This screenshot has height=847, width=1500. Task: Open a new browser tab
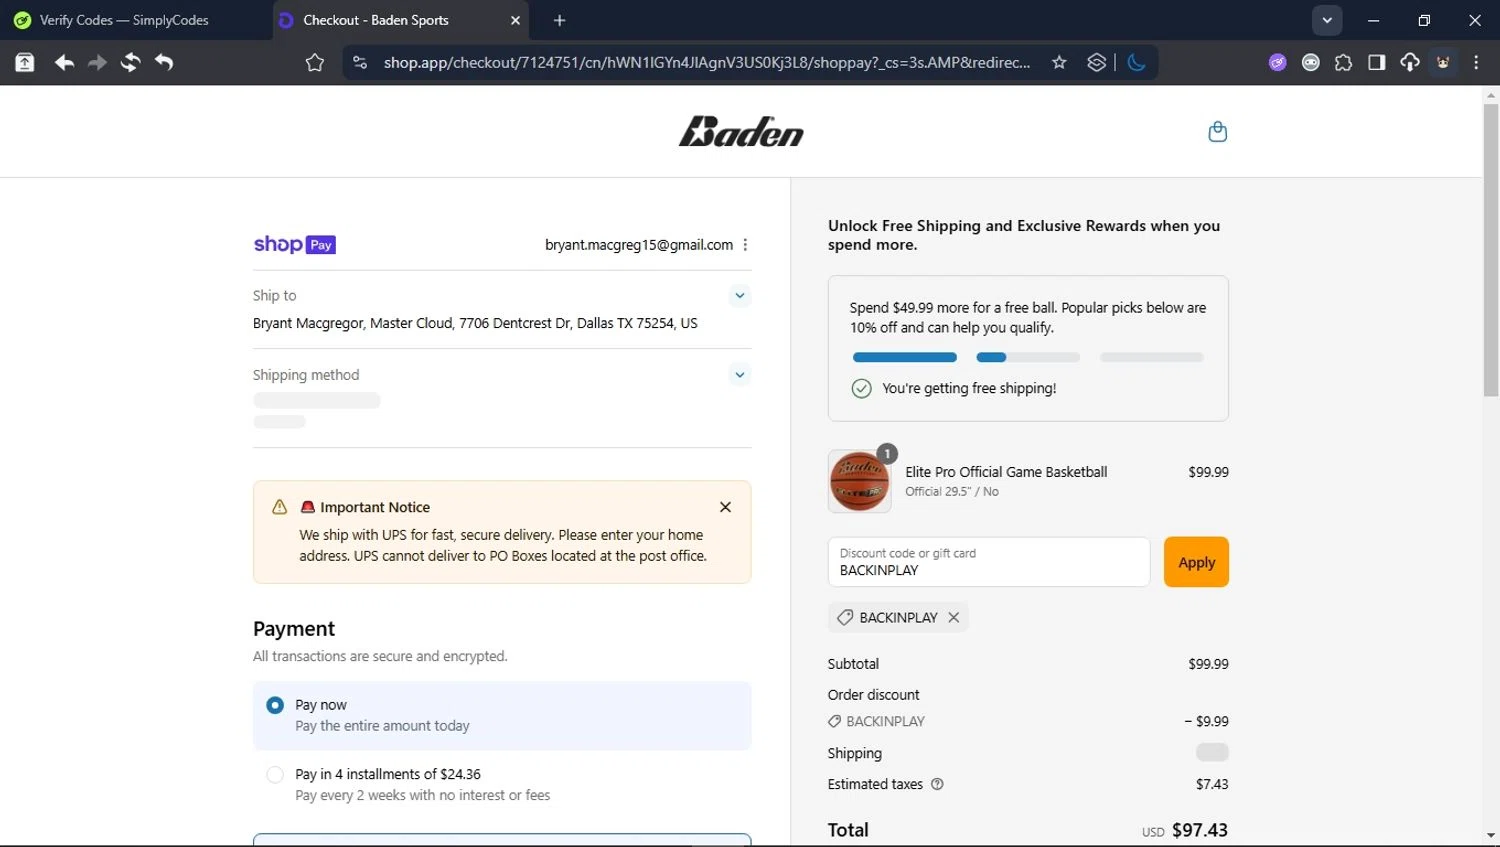pos(559,20)
